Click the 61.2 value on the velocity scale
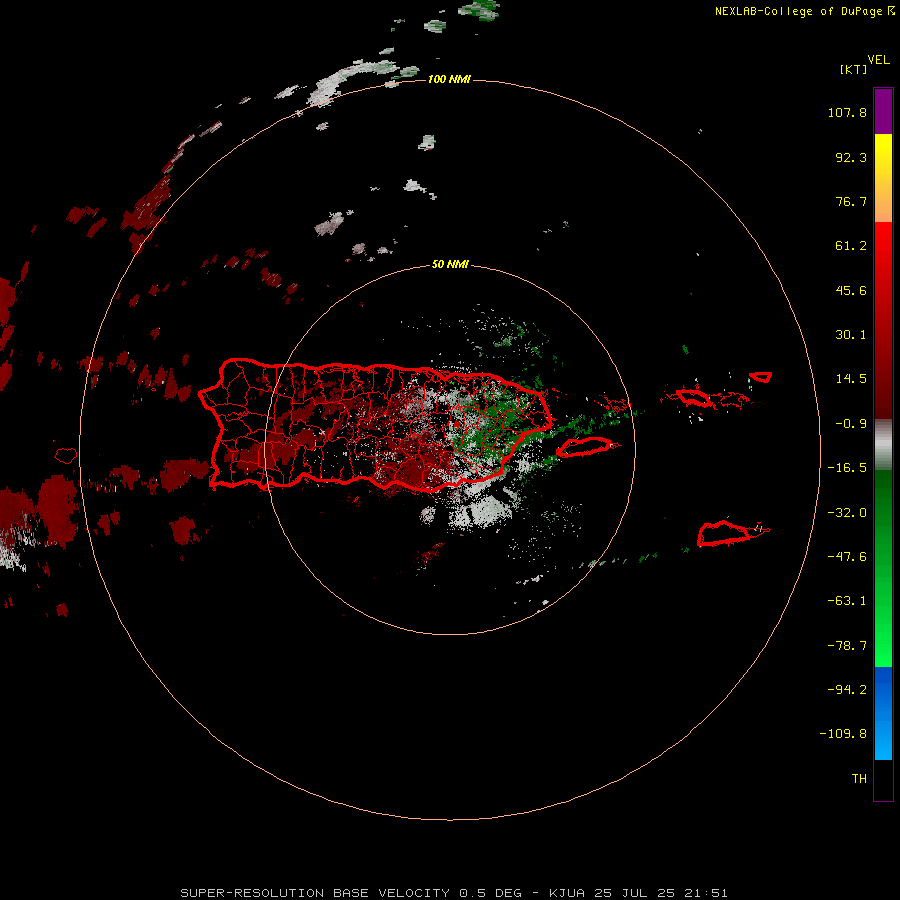 (851, 246)
